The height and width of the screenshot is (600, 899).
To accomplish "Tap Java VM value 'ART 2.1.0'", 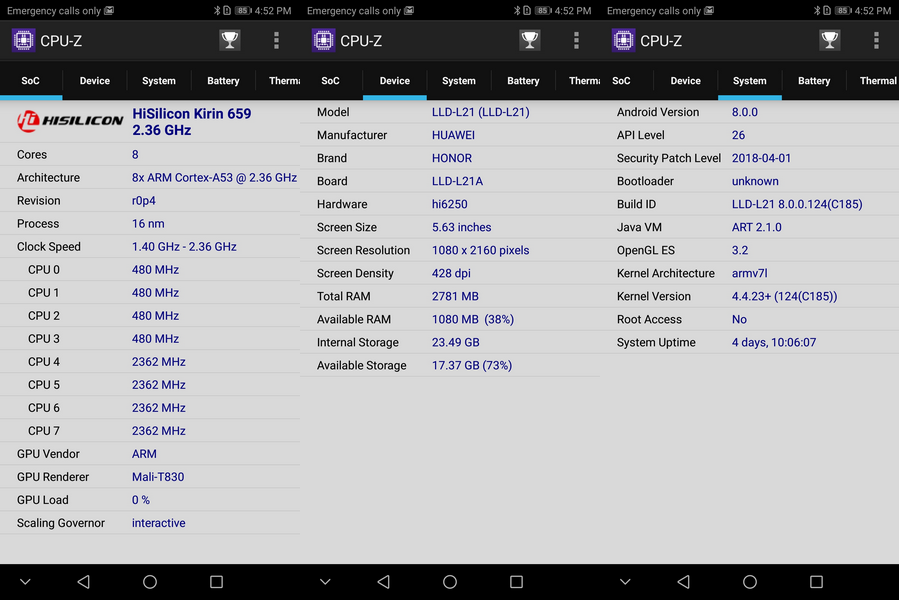I will click(x=757, y=227).
